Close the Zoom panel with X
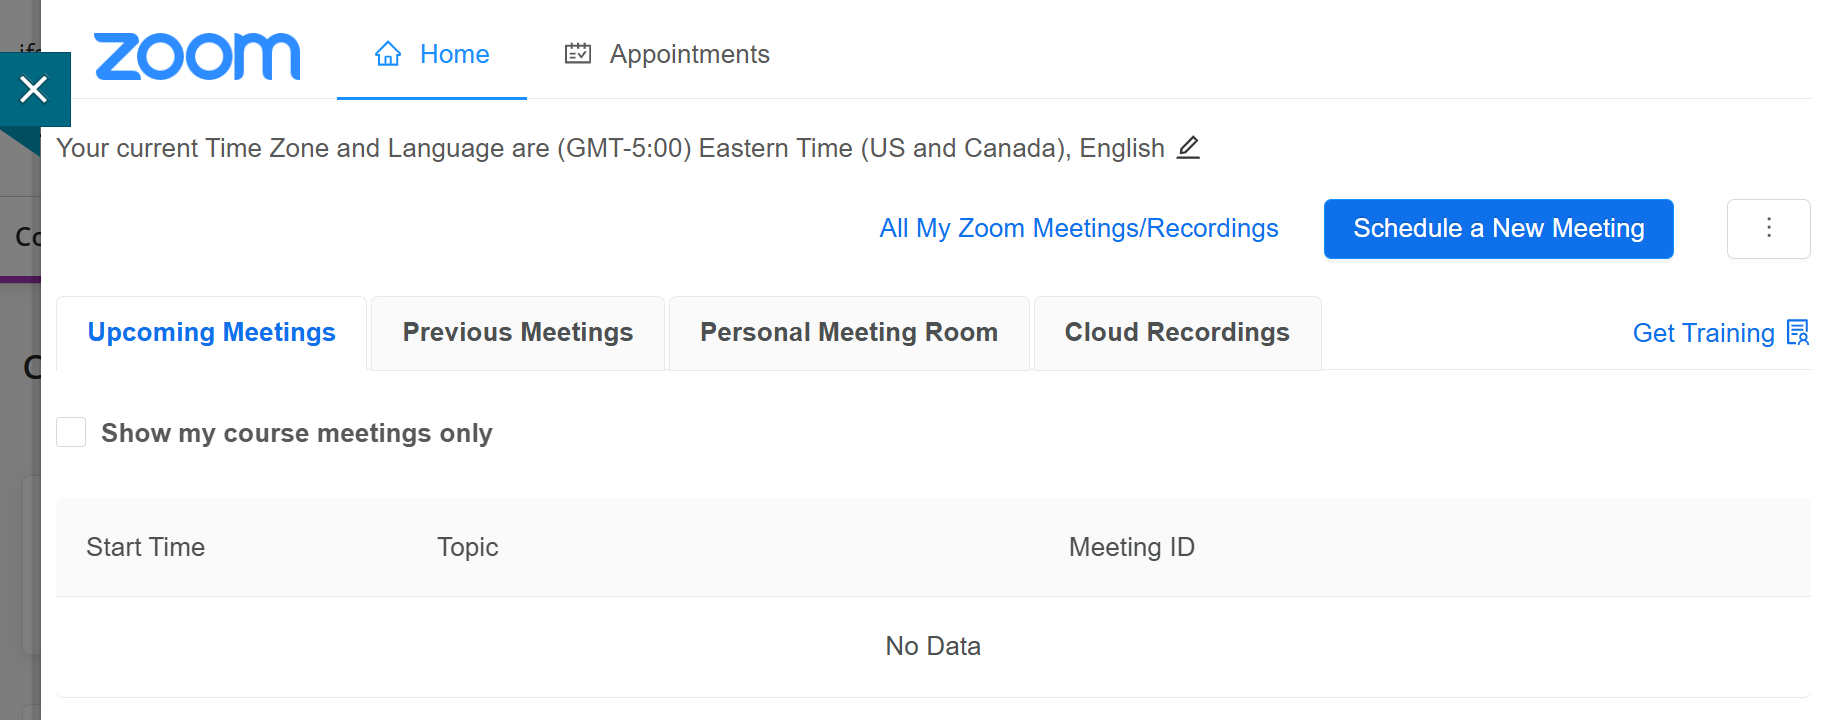Image resolution: width=1824 pixels, height=720 pixels. tap(34, 90)
